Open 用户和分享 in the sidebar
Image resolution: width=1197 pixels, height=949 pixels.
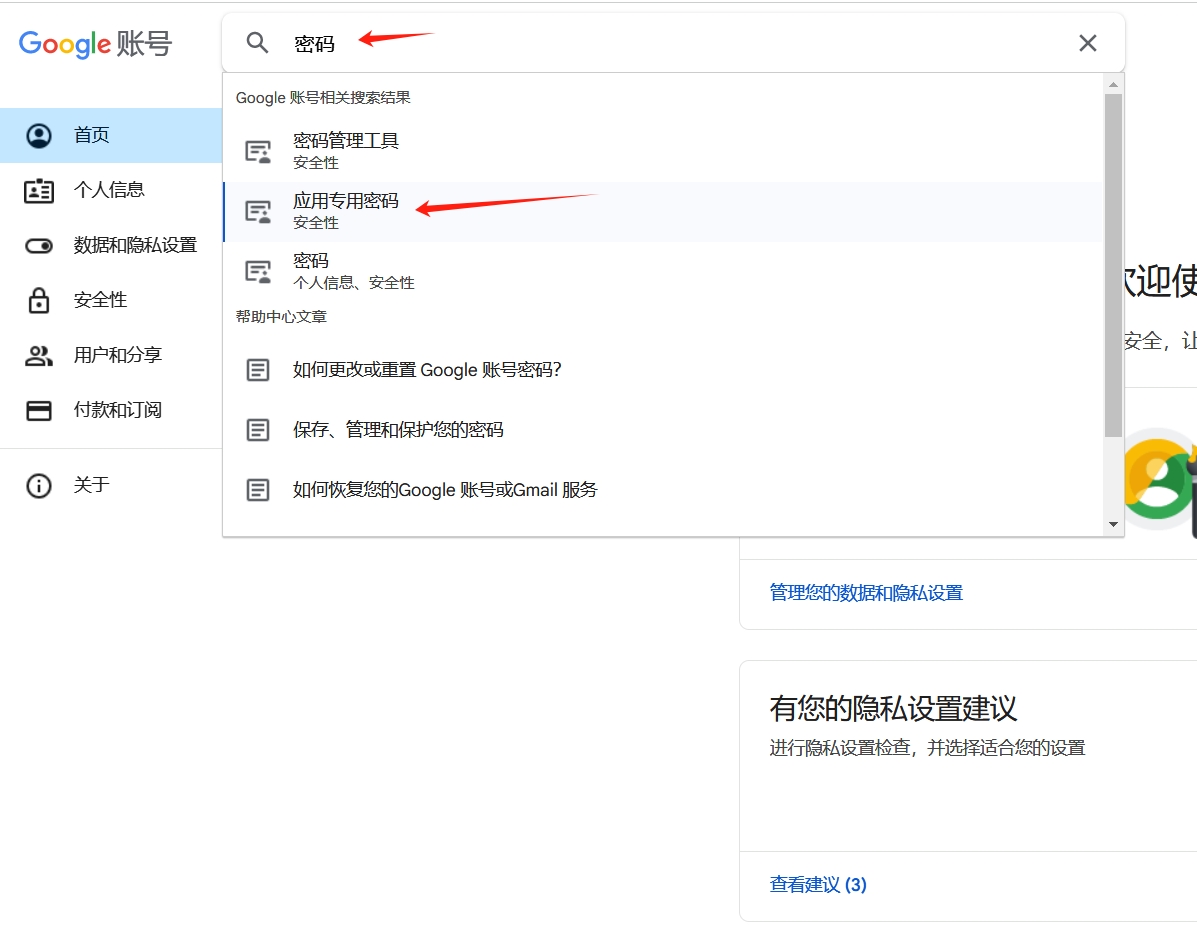click(111, 355)
